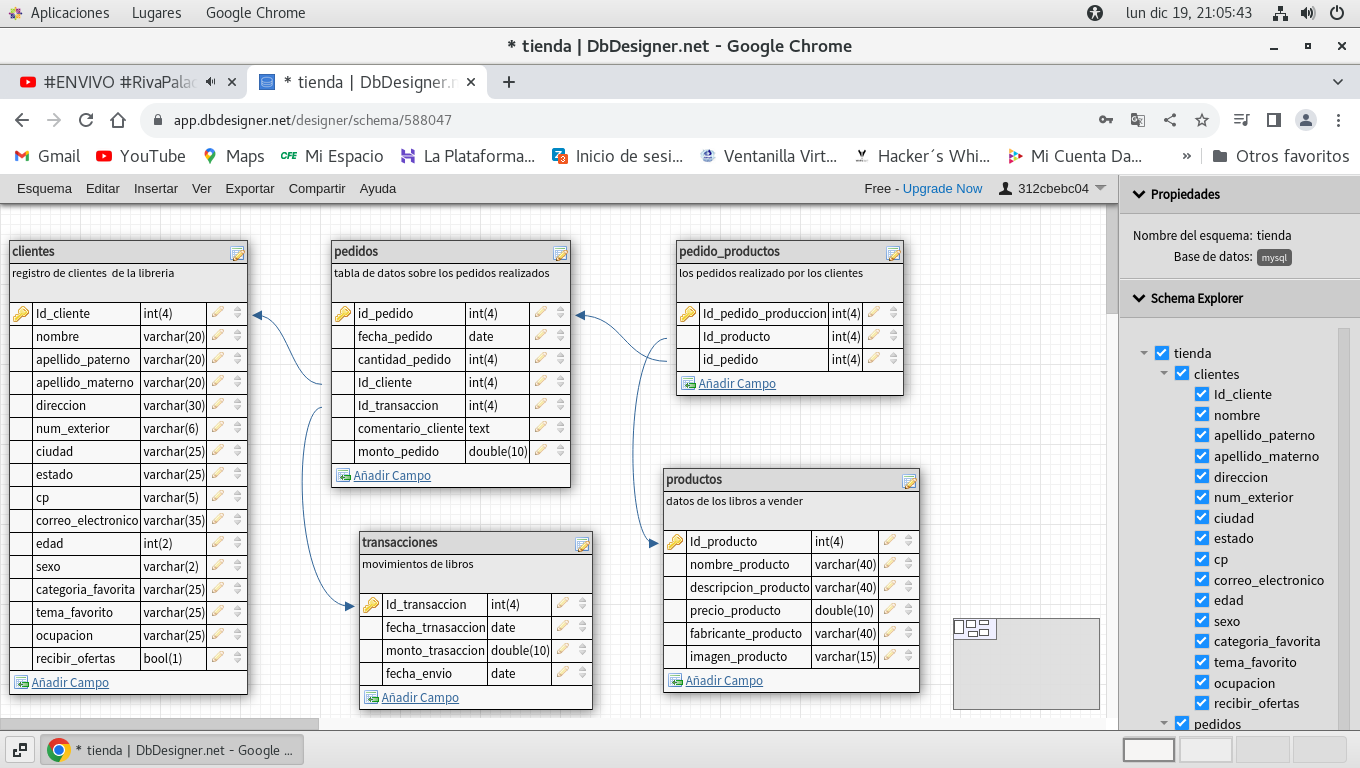Click the Chrome bookmark star icon
Screen dimensions: 1360x768
[x=1202, y=120]
